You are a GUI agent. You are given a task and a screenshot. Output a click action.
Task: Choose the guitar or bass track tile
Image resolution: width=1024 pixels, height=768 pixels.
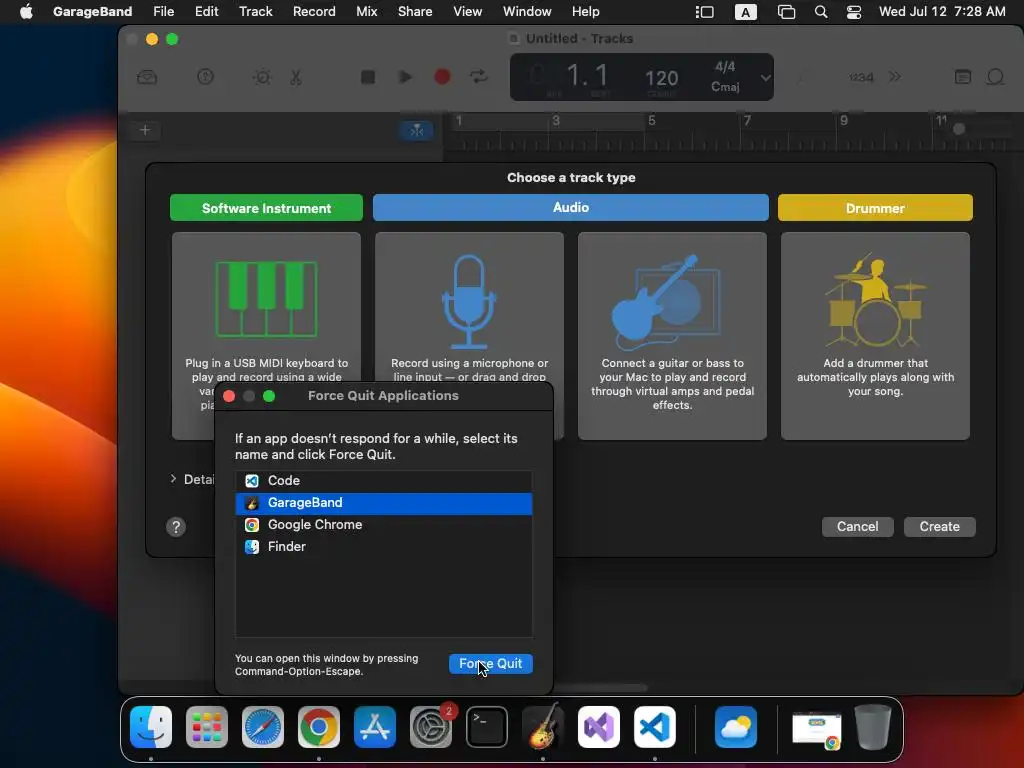coord(672,336)
